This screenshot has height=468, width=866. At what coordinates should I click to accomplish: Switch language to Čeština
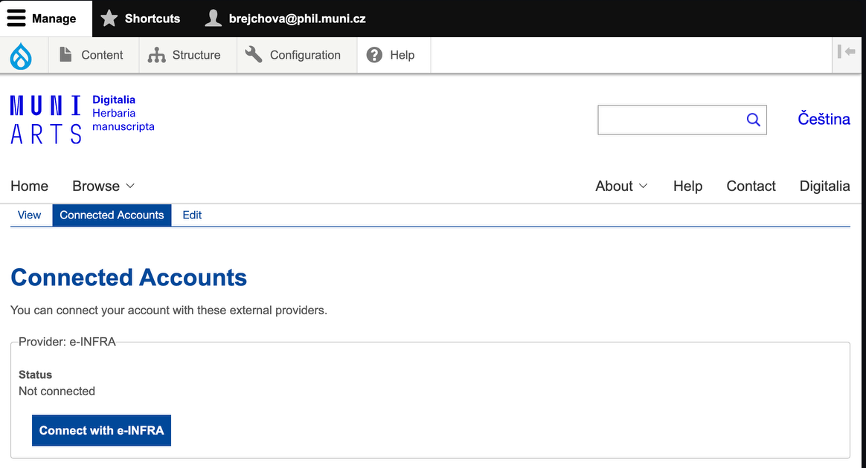(823, 119)
